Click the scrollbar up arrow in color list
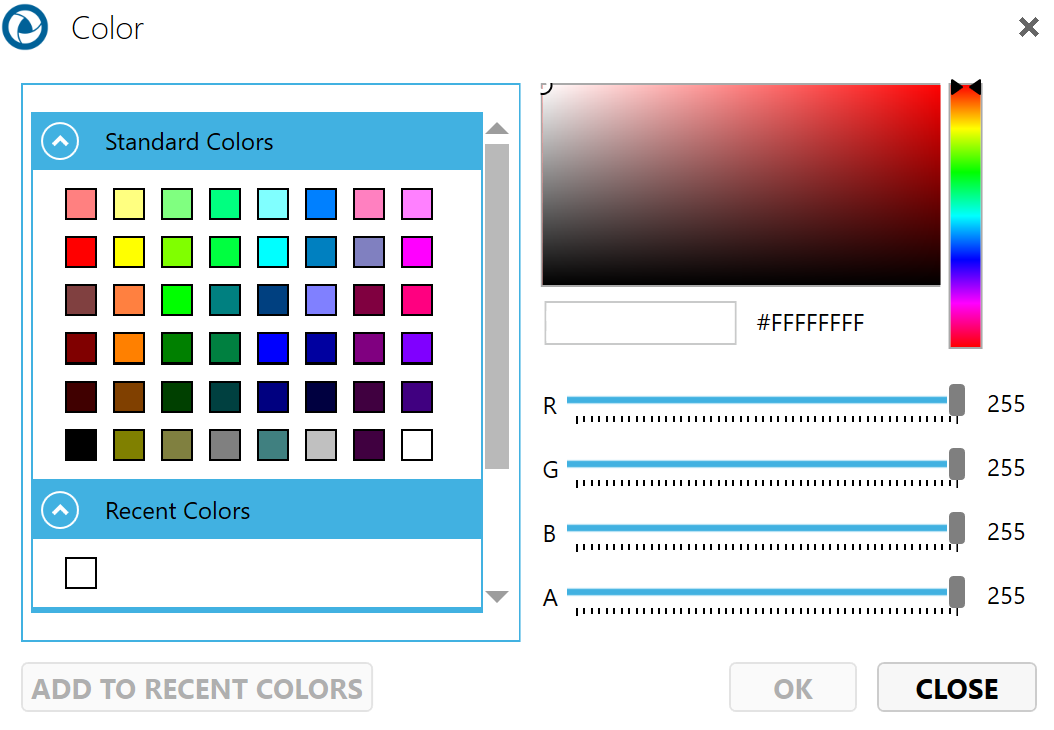This screenshot has width=1054, height=730. pos(497,129)
